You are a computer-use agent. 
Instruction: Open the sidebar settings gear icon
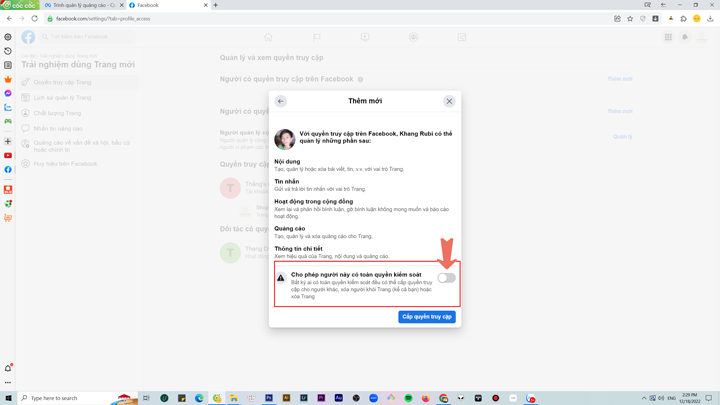pyautogui.click(x=8, y=37)
